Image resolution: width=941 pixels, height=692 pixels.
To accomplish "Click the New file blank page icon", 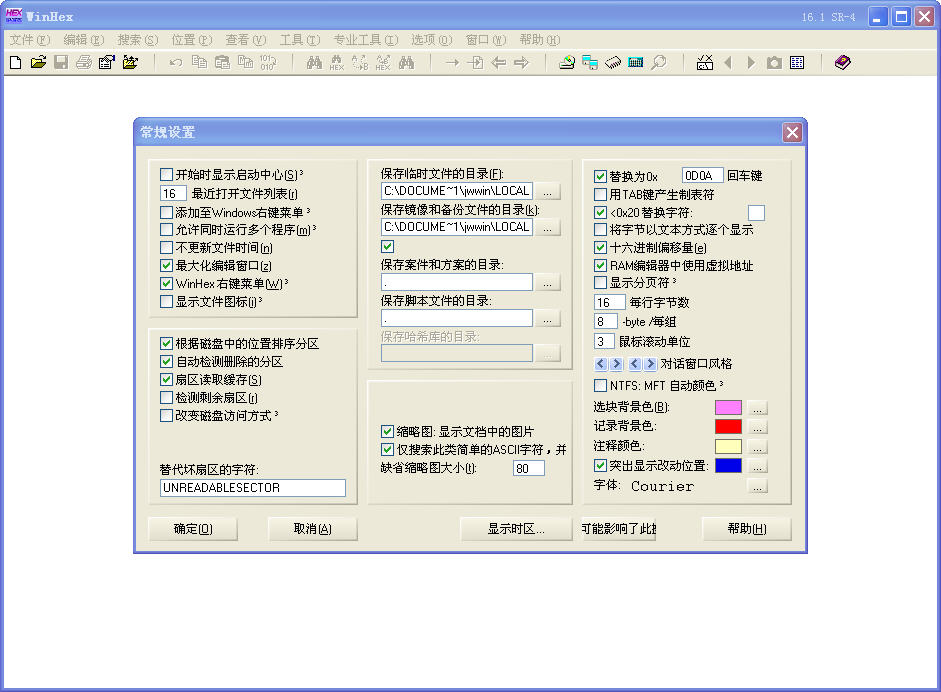I will [16, 62].
